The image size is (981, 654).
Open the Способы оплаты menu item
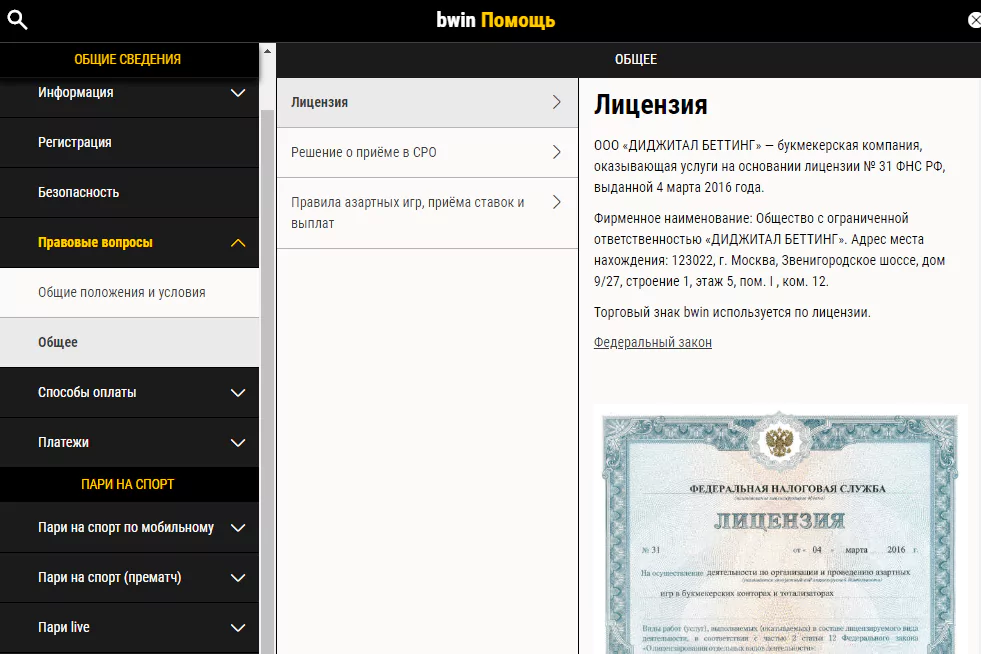pyautogui.click(x=130, y=393)
